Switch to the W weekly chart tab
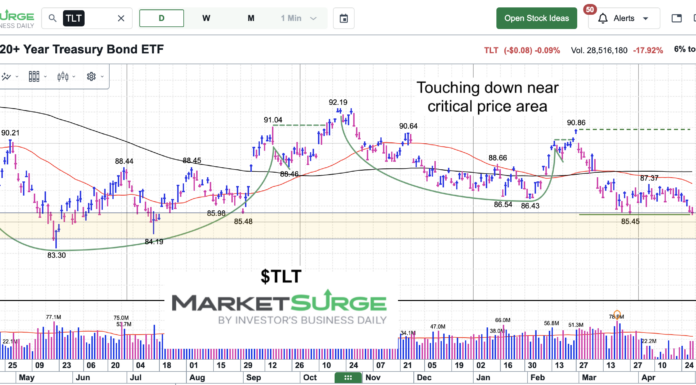Screen dimensions: 696x385 coord(206,18)
